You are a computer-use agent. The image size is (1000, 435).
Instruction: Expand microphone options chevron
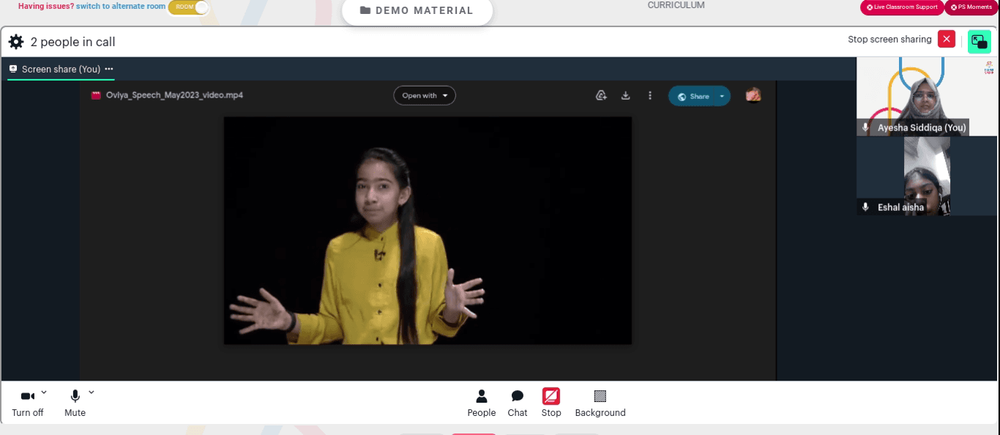point(91,392)
